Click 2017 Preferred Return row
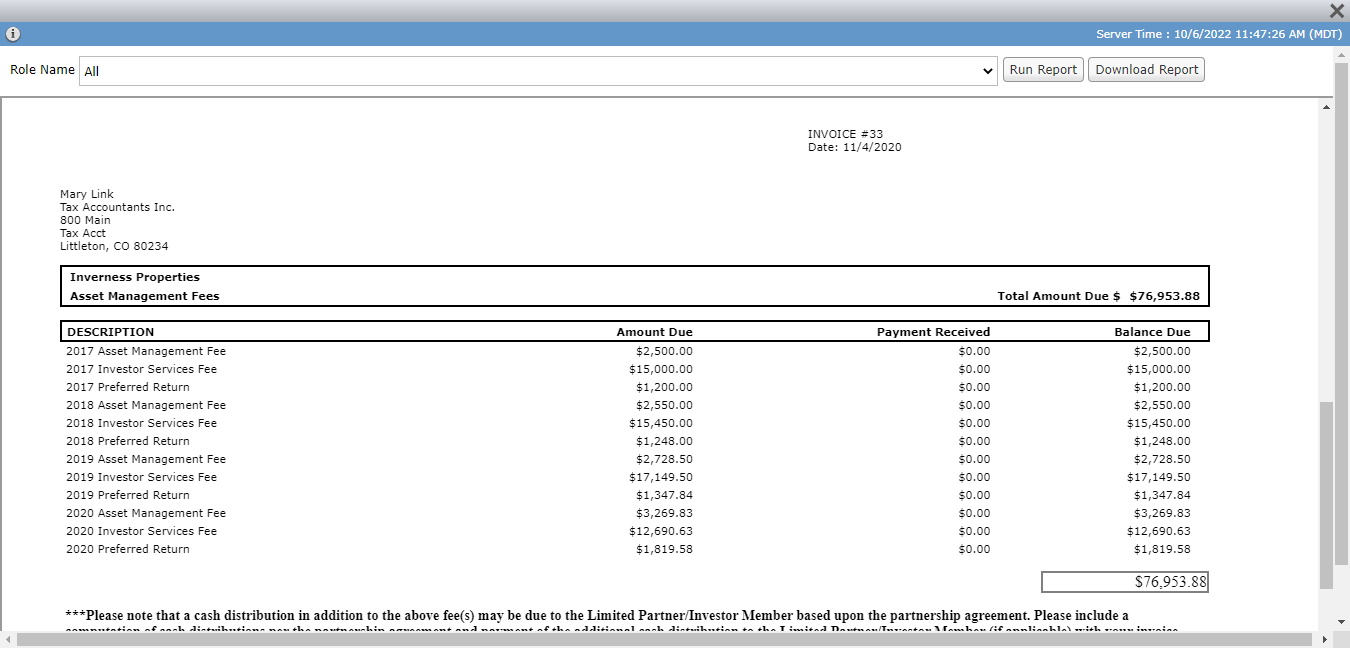 (634, 387)
